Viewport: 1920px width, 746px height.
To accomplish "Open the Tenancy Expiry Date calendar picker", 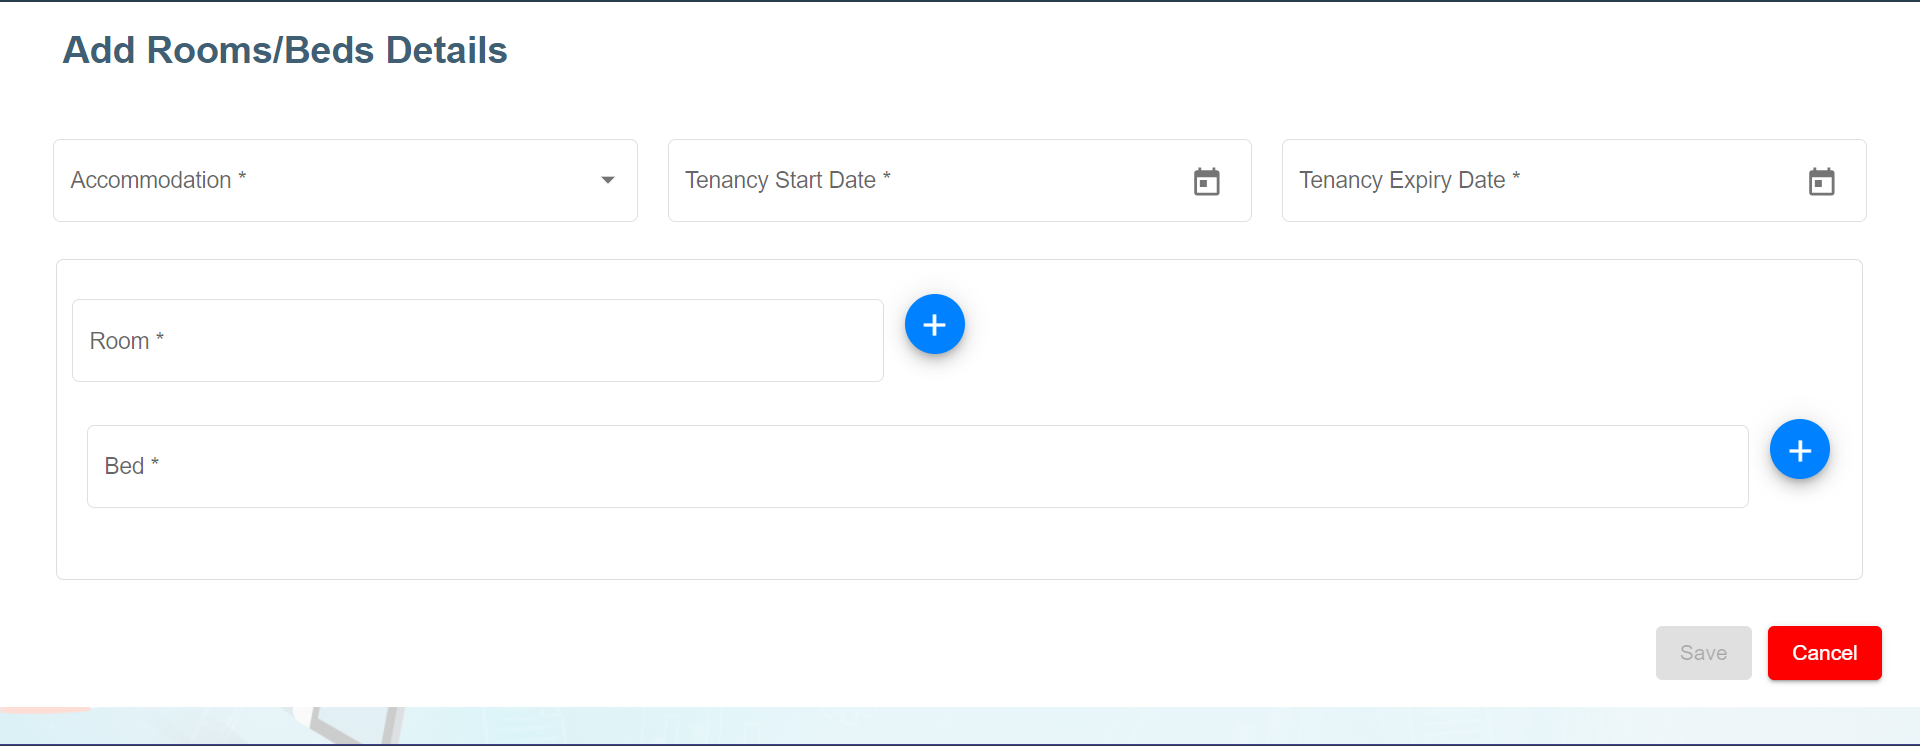I will click(1821, 182).
